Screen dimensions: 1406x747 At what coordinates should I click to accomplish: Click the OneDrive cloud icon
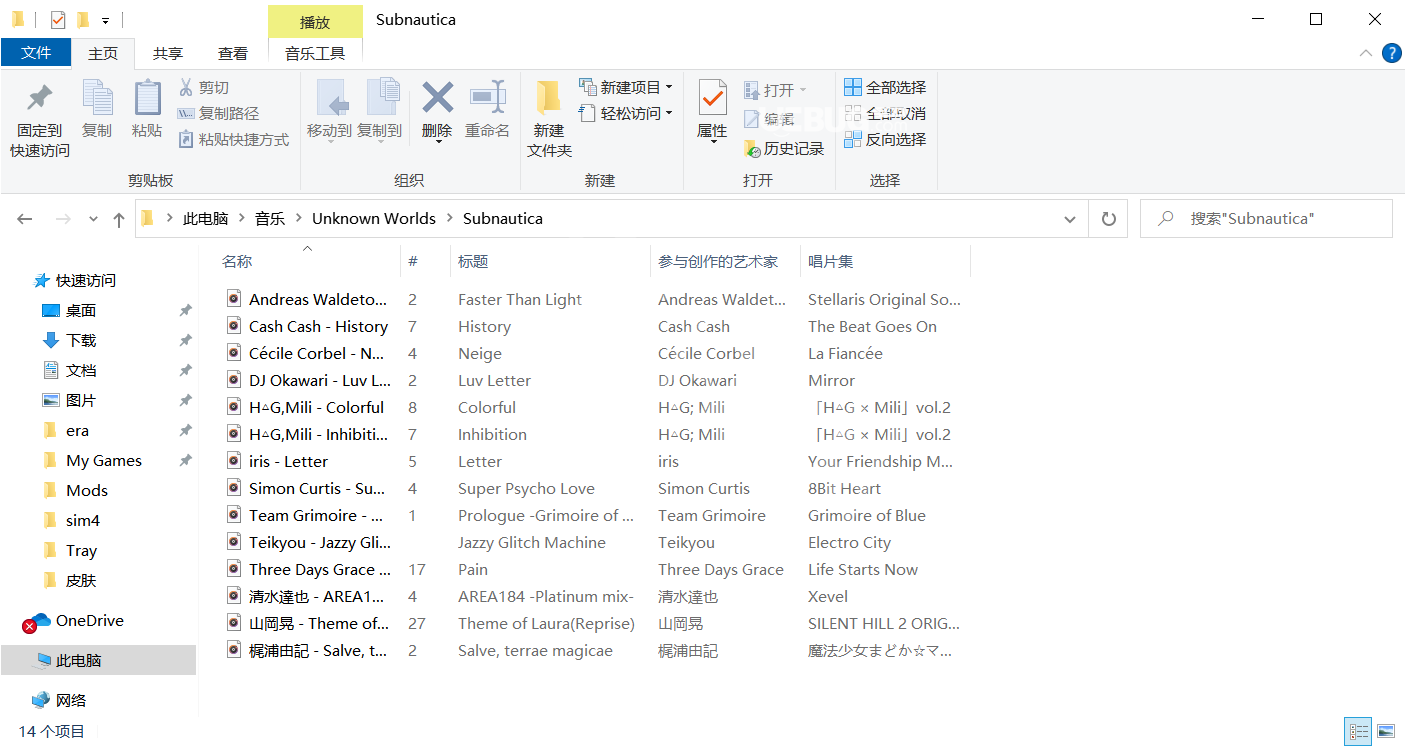coord(36,622)
